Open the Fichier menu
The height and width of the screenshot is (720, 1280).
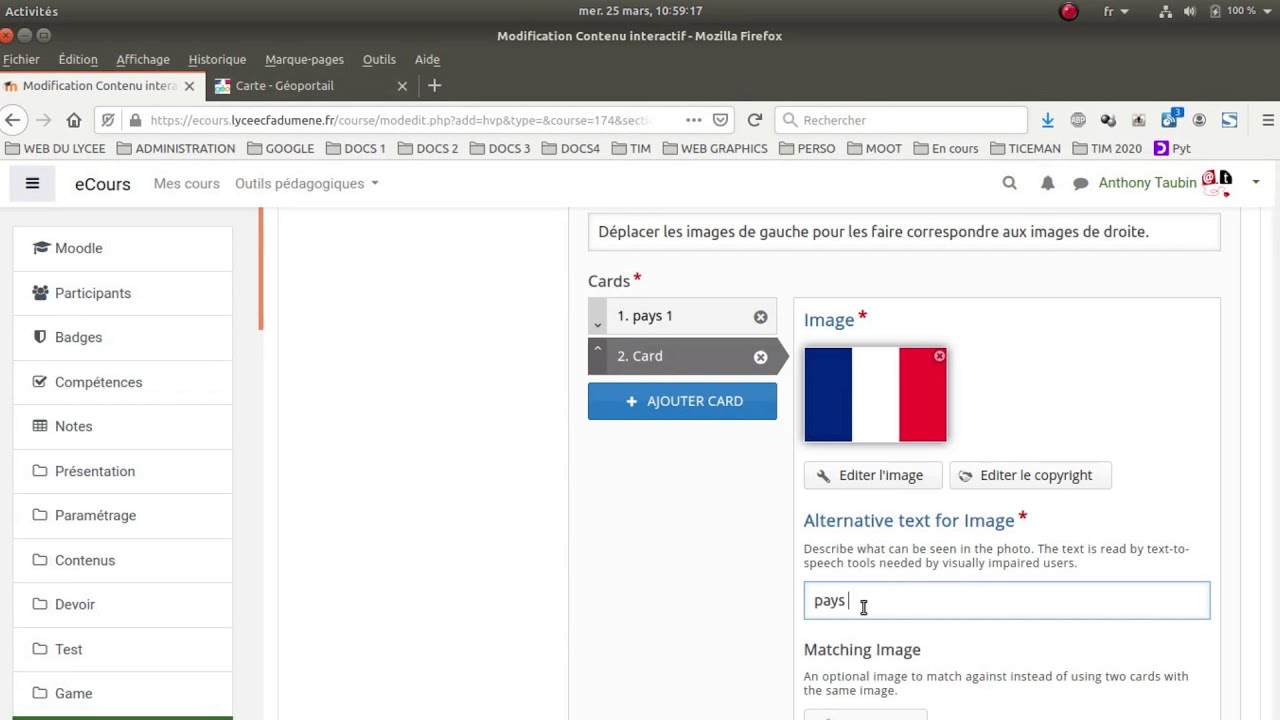click(x=21, y=59)
